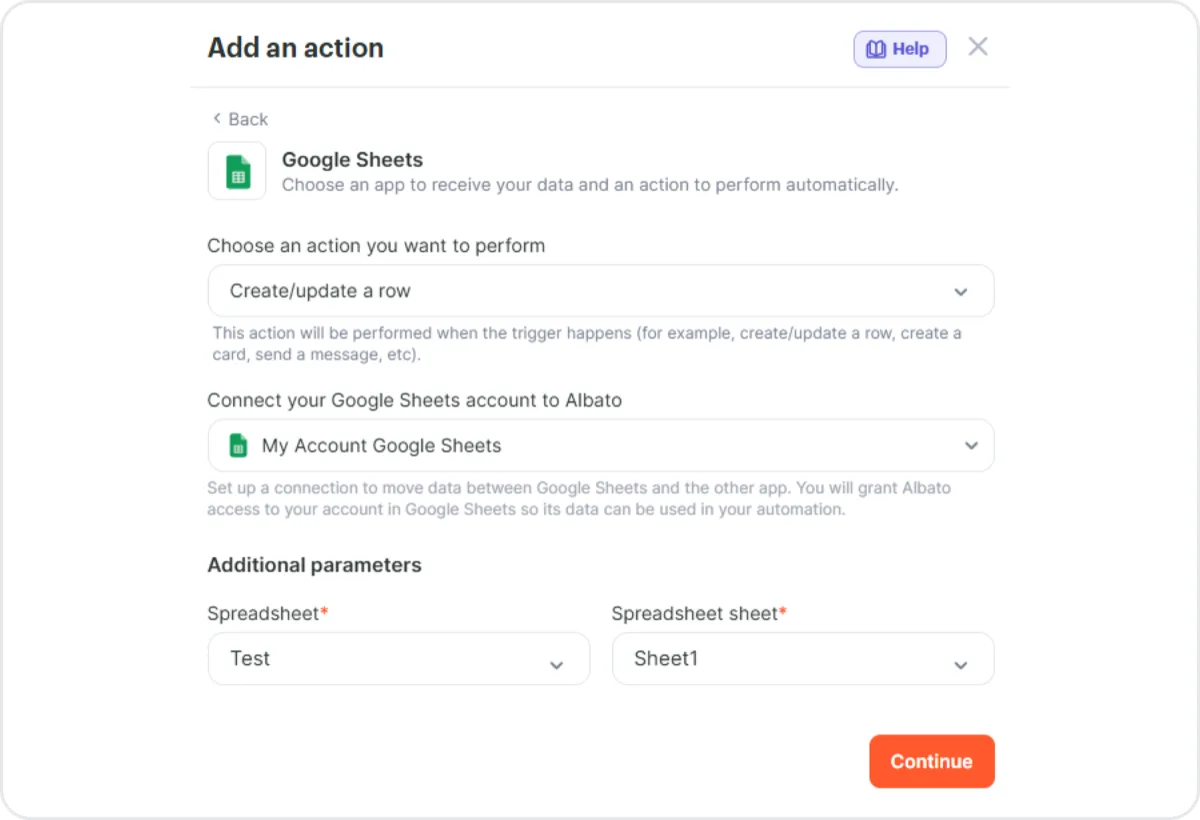Open the My Account Google Sheets dropdown
Image resolution: width=1200 pixels, height=820 pixels.
(x=601, y=445)
